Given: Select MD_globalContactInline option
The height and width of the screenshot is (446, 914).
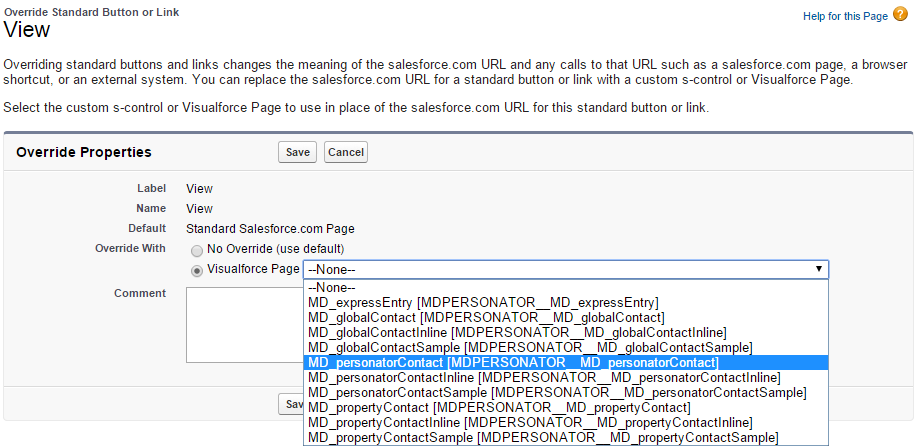Looking at the screenshot, I should [x=517, y=332].
